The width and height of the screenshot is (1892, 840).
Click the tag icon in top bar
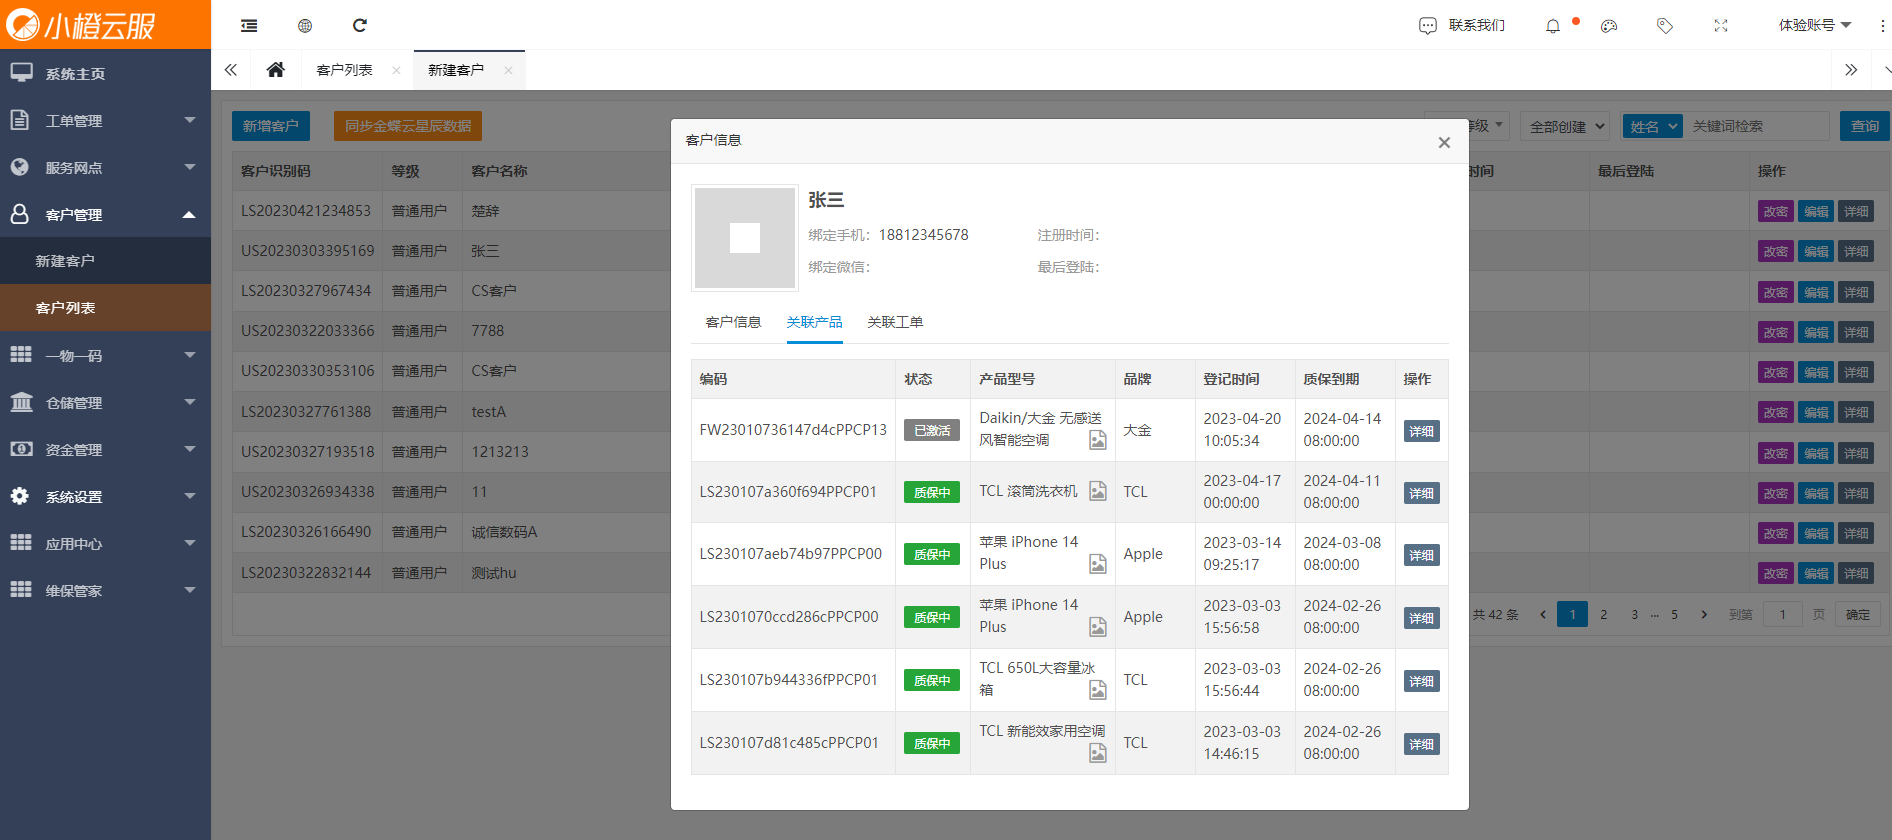(x=1665, y=26)
